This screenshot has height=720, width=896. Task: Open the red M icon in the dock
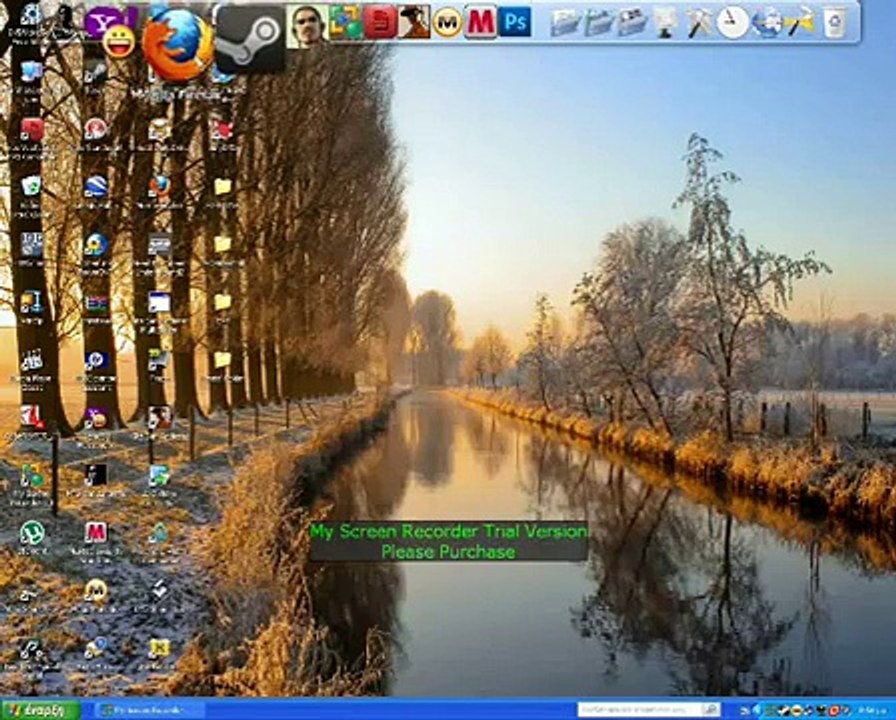point(481,22)
